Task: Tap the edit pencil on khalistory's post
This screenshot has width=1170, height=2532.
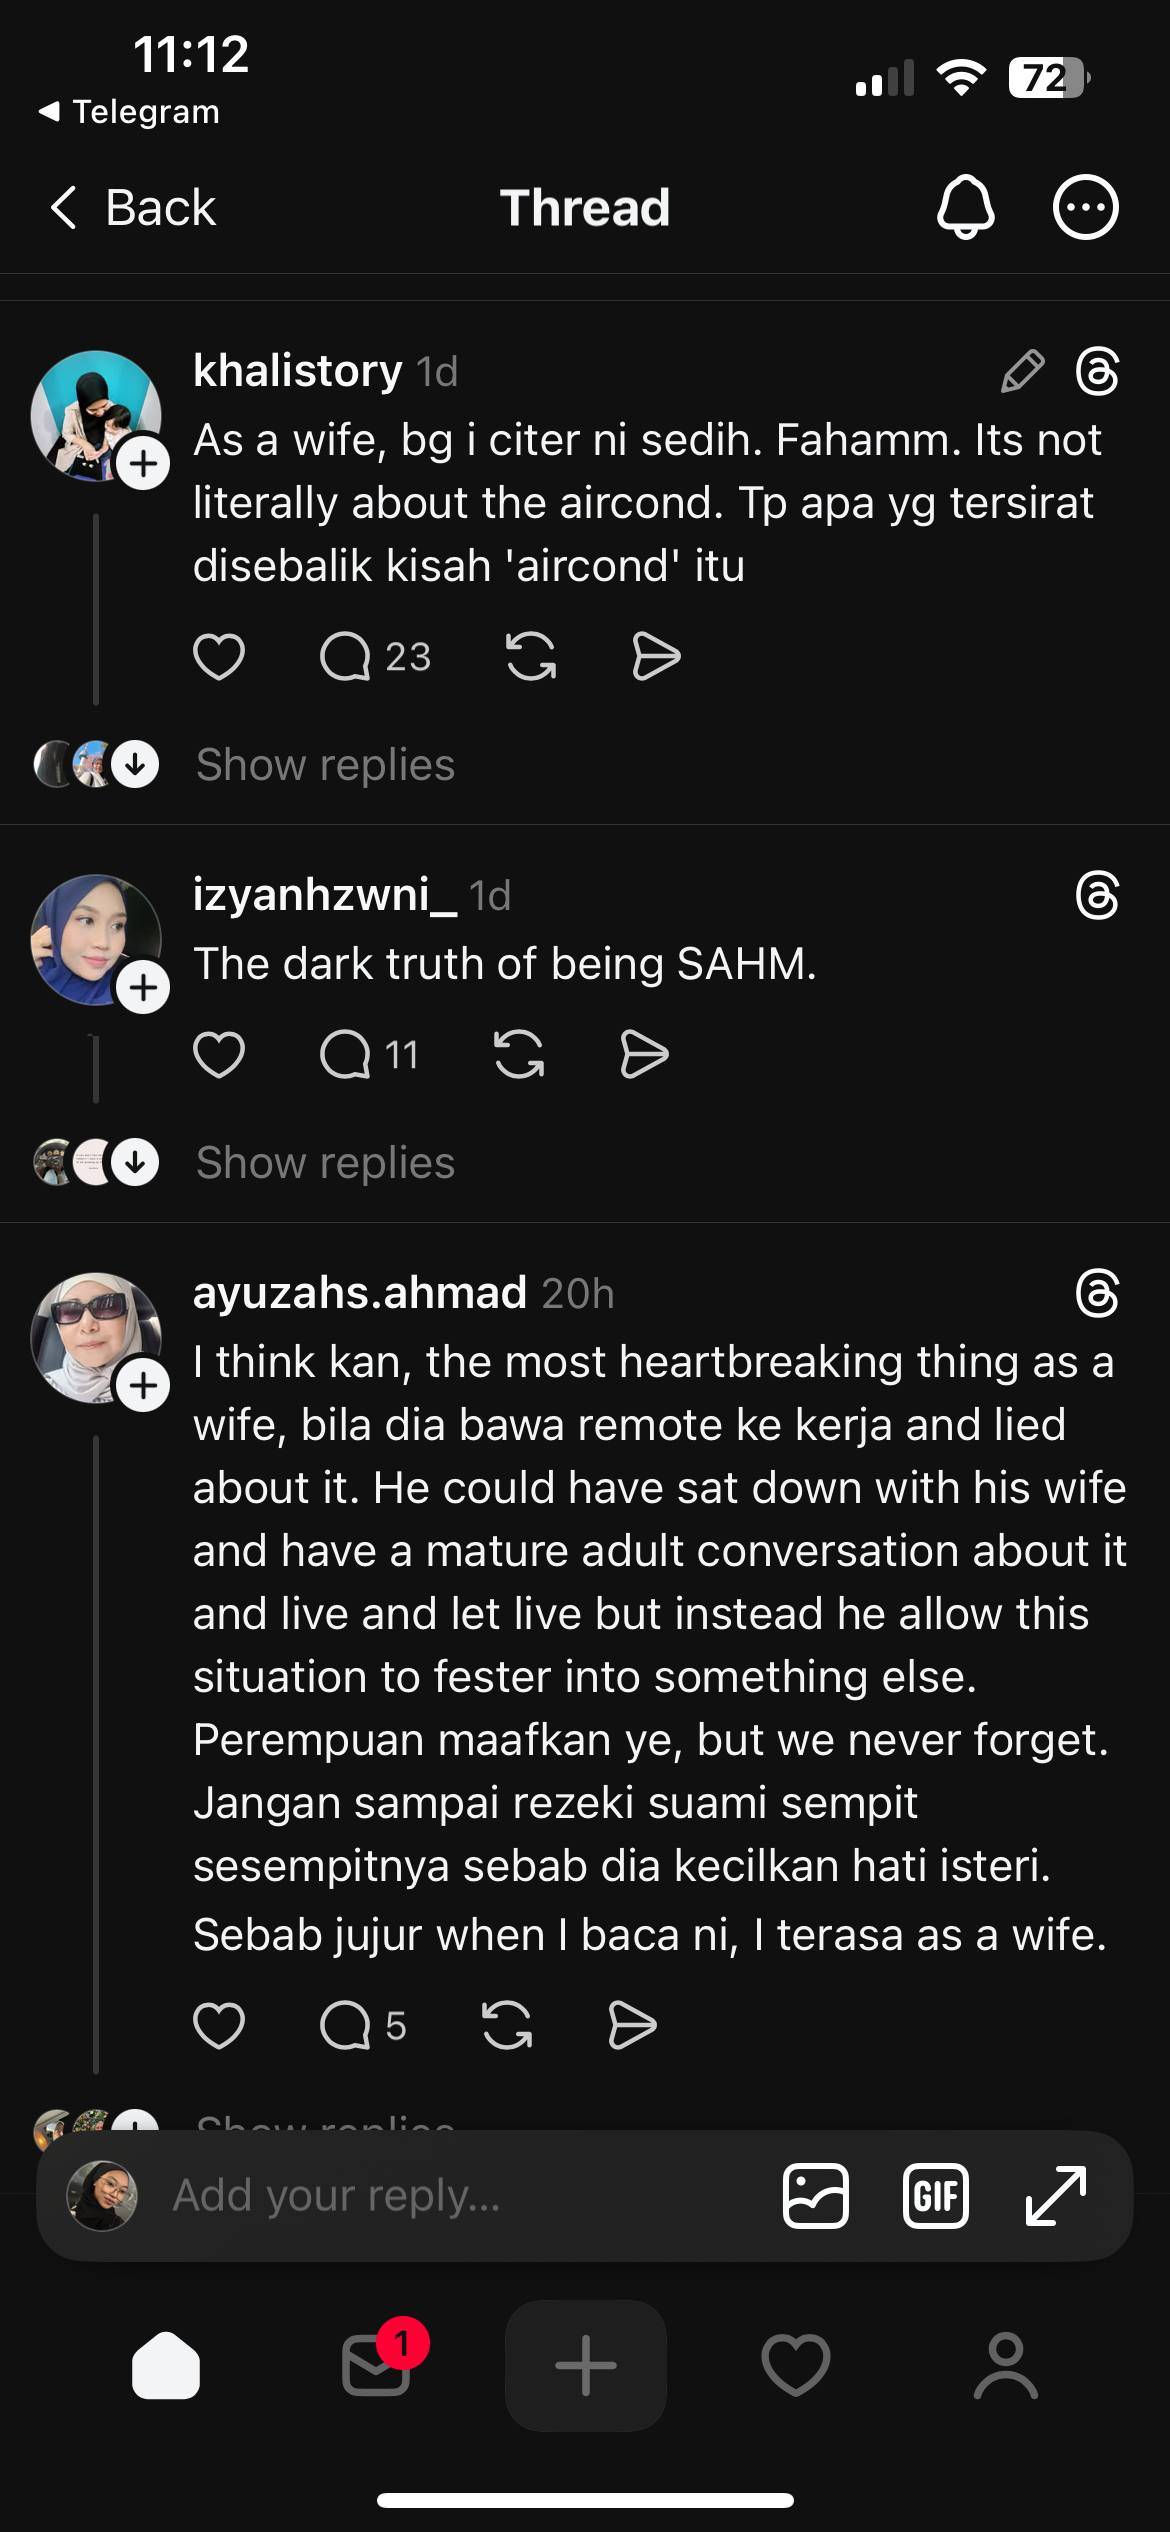Action: 1022,372
